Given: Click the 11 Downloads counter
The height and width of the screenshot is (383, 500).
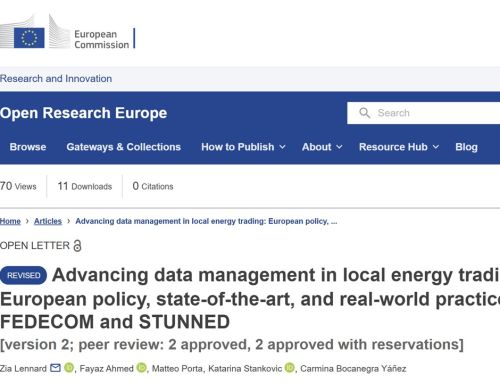Looking at the screenshot, I should coord(85,186).
